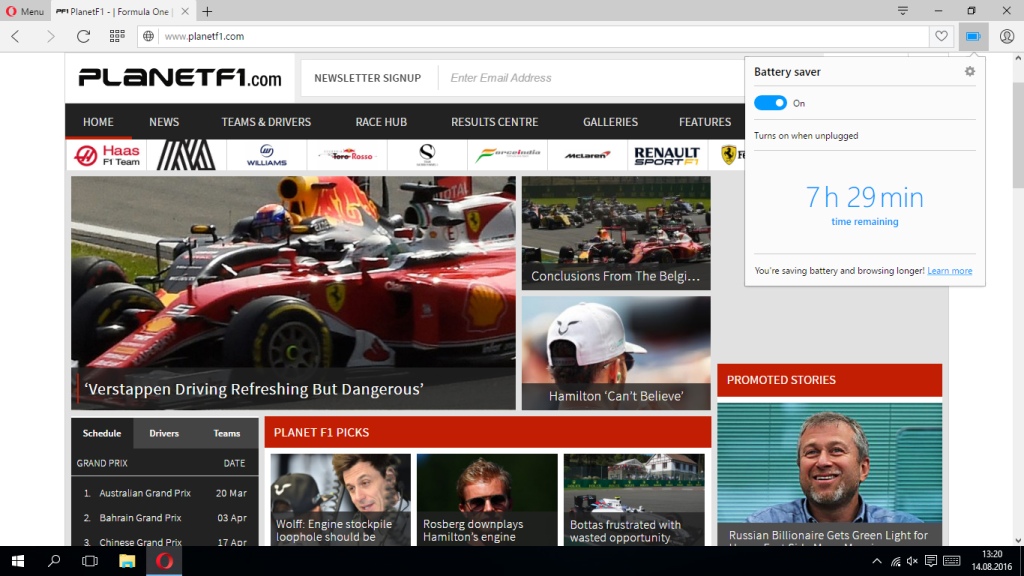Open the Verstappen Driving Refreshing But Dangerous story
Image resolution: width=1024 pixels, height=576 pixels.
[254, 389]
